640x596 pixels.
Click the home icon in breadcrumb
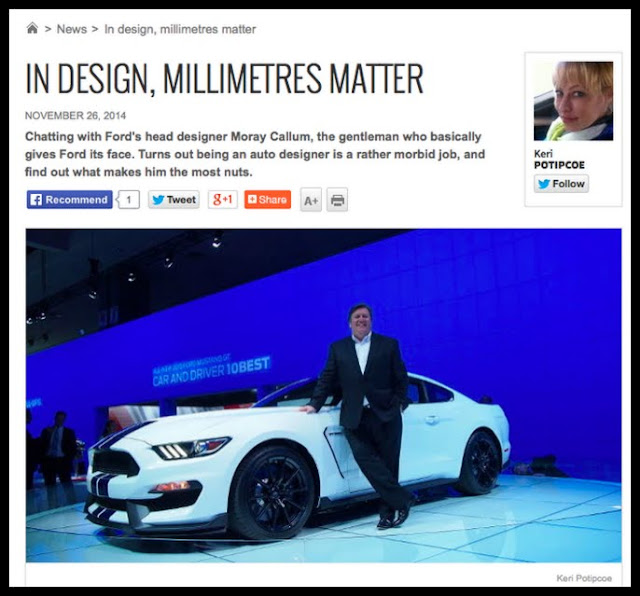[x=32, y=29]
